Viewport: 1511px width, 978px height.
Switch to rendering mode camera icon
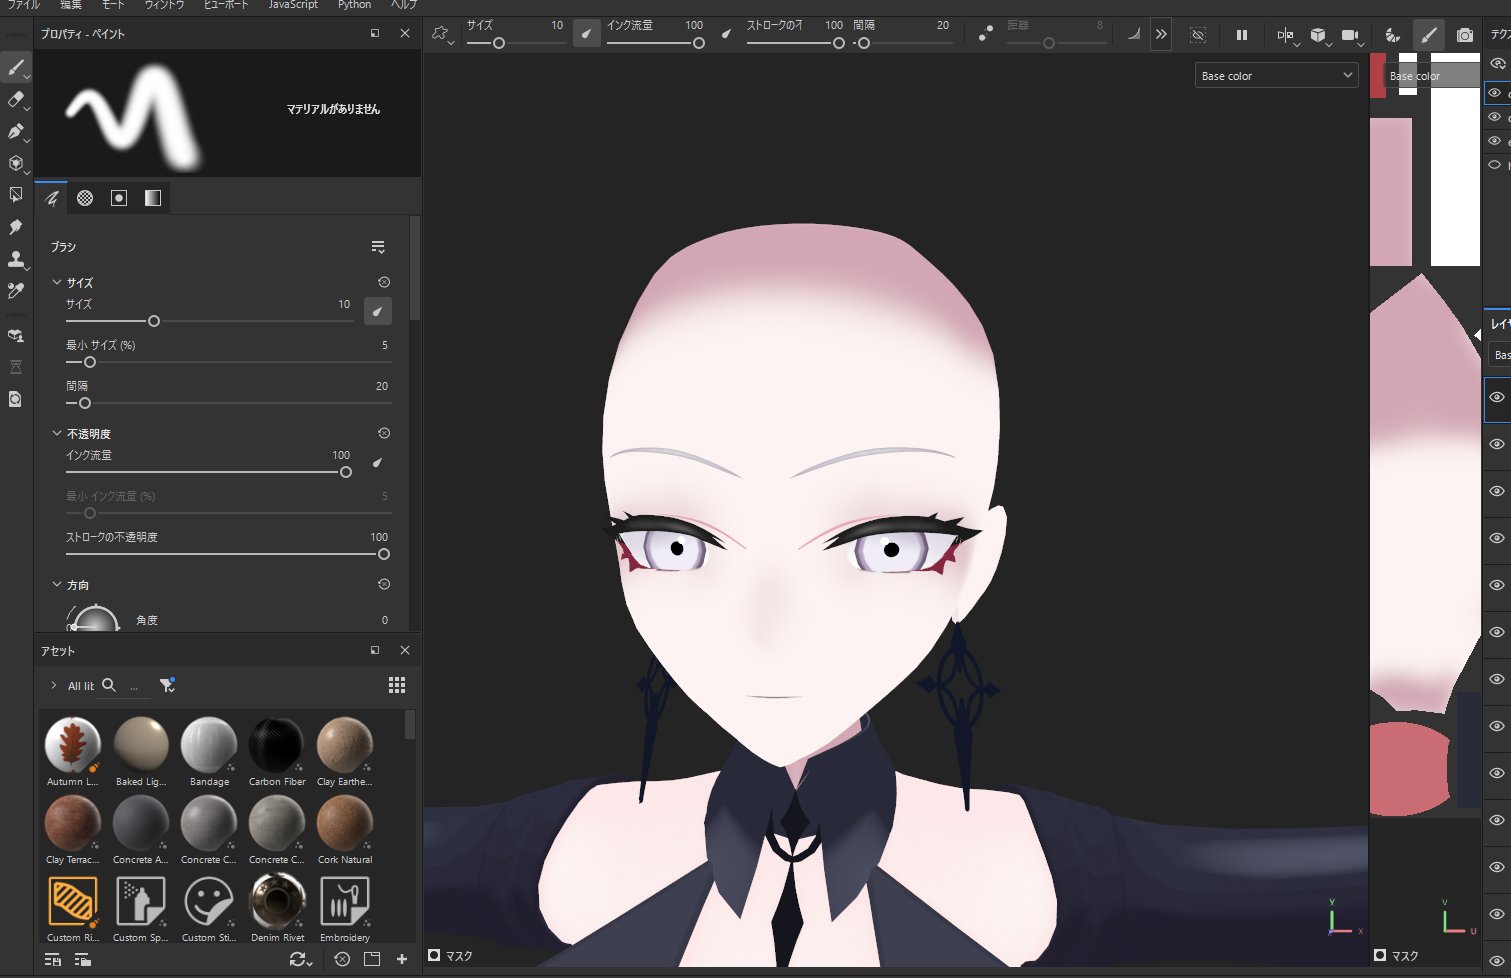click(1465, 35)
